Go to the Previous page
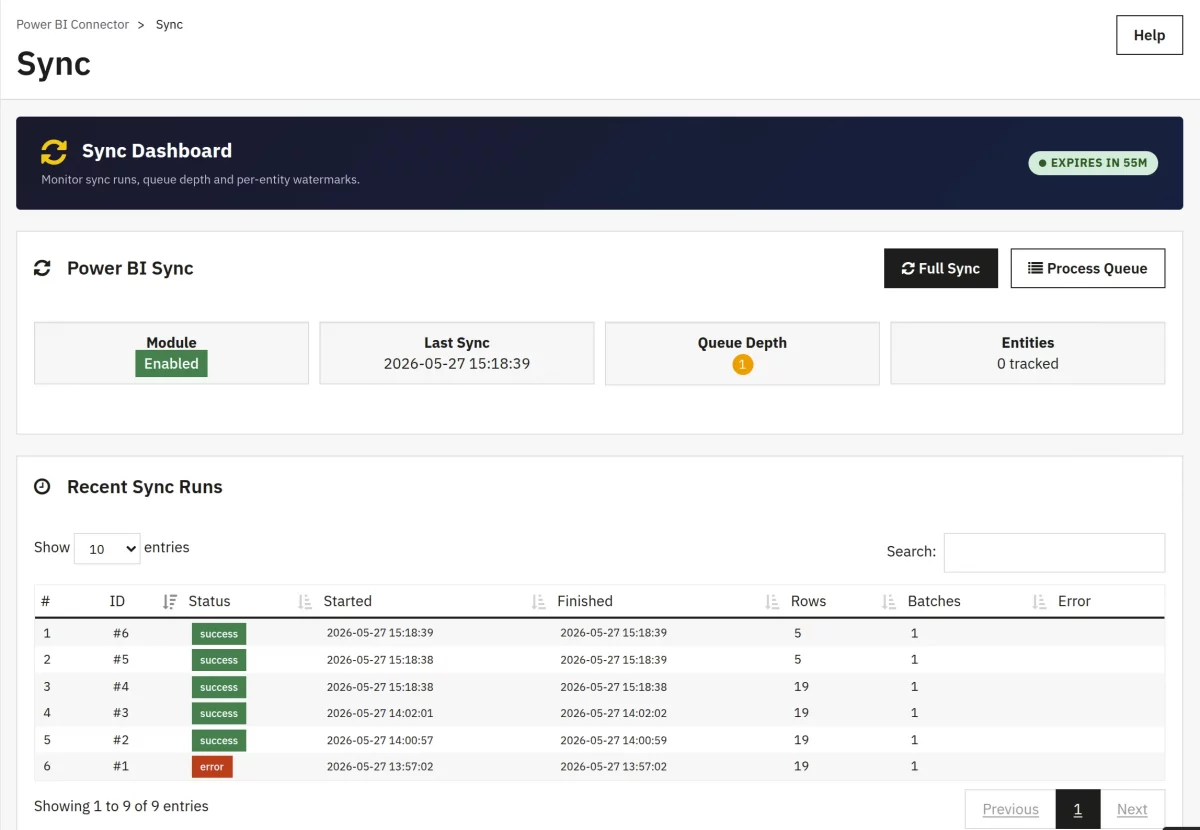 tap(1010, 809)
